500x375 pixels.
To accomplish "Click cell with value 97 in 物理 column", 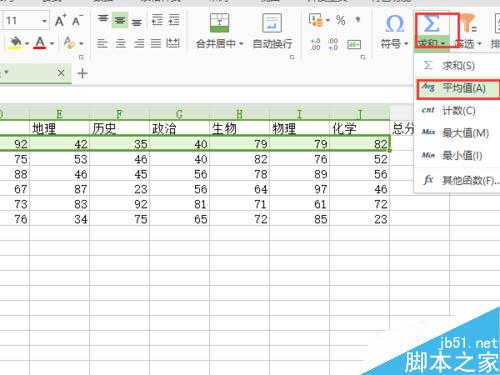I will (x=299, y=189).
